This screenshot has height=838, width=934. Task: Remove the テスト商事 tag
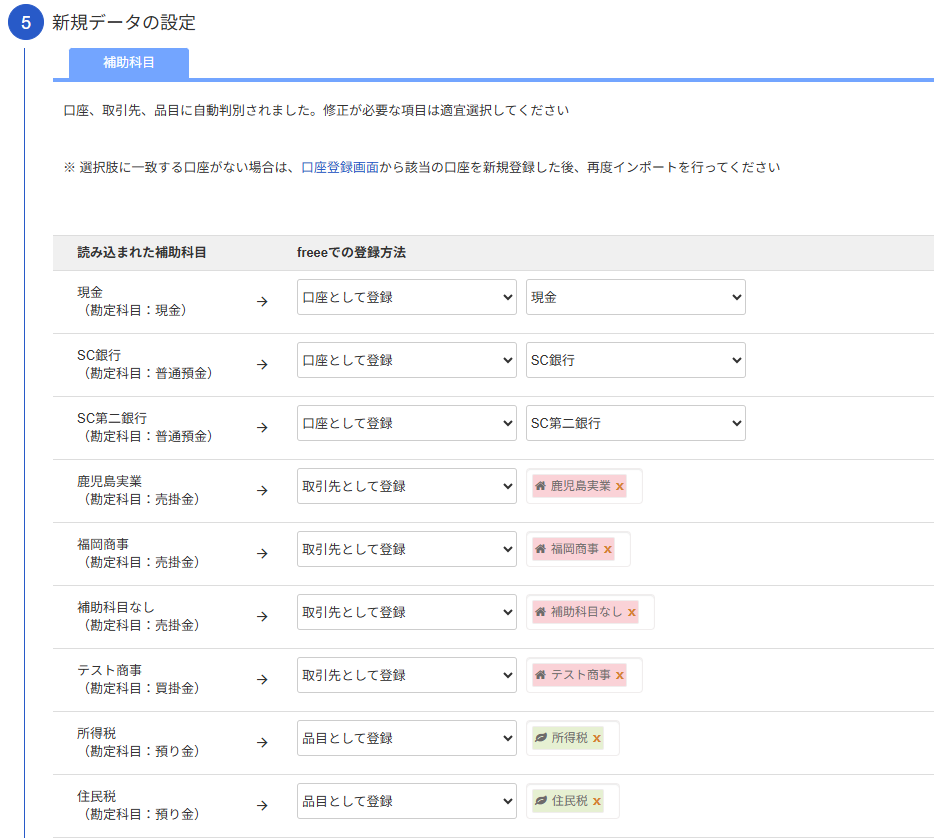620,675
